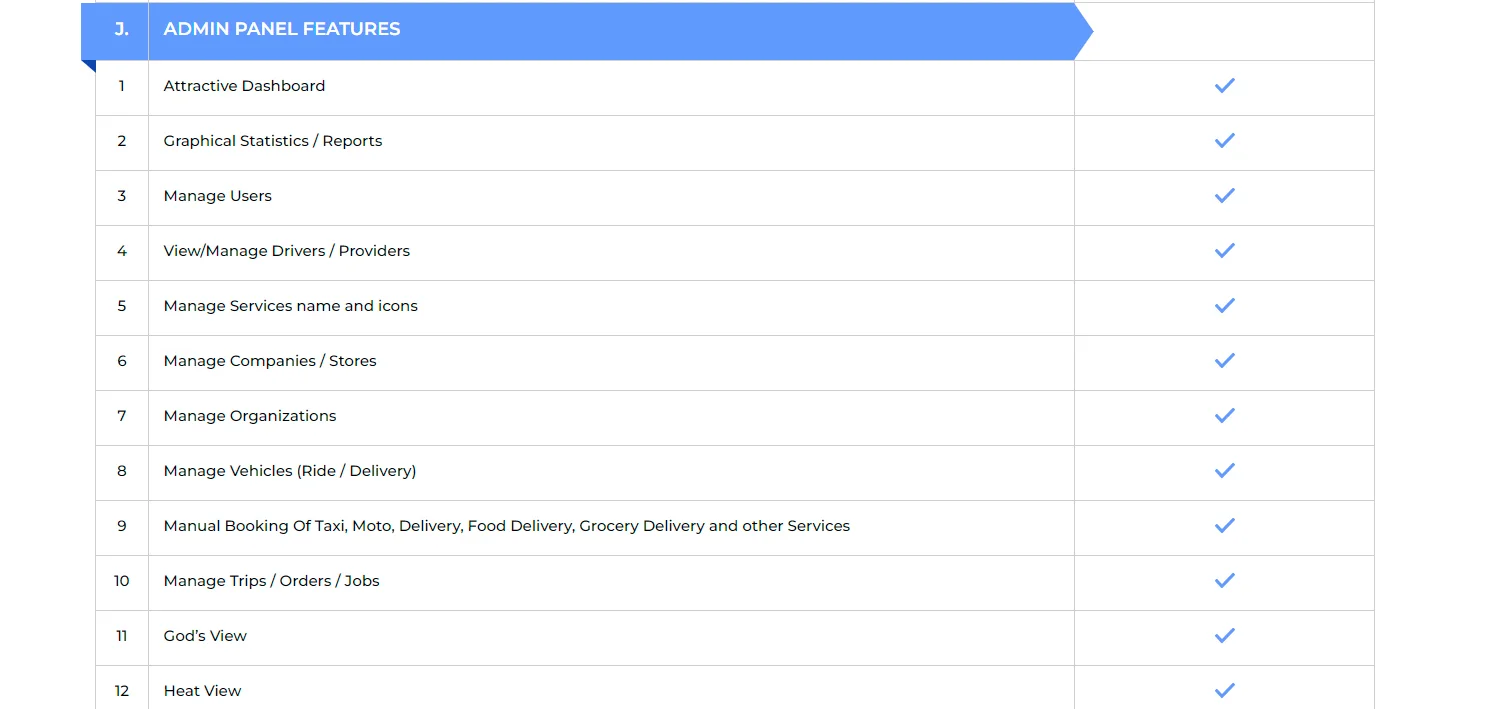Screen dimensions: 1495x709
Task: Click the Manage Services name and icons checkmark
Action: tap(1224, 306)
